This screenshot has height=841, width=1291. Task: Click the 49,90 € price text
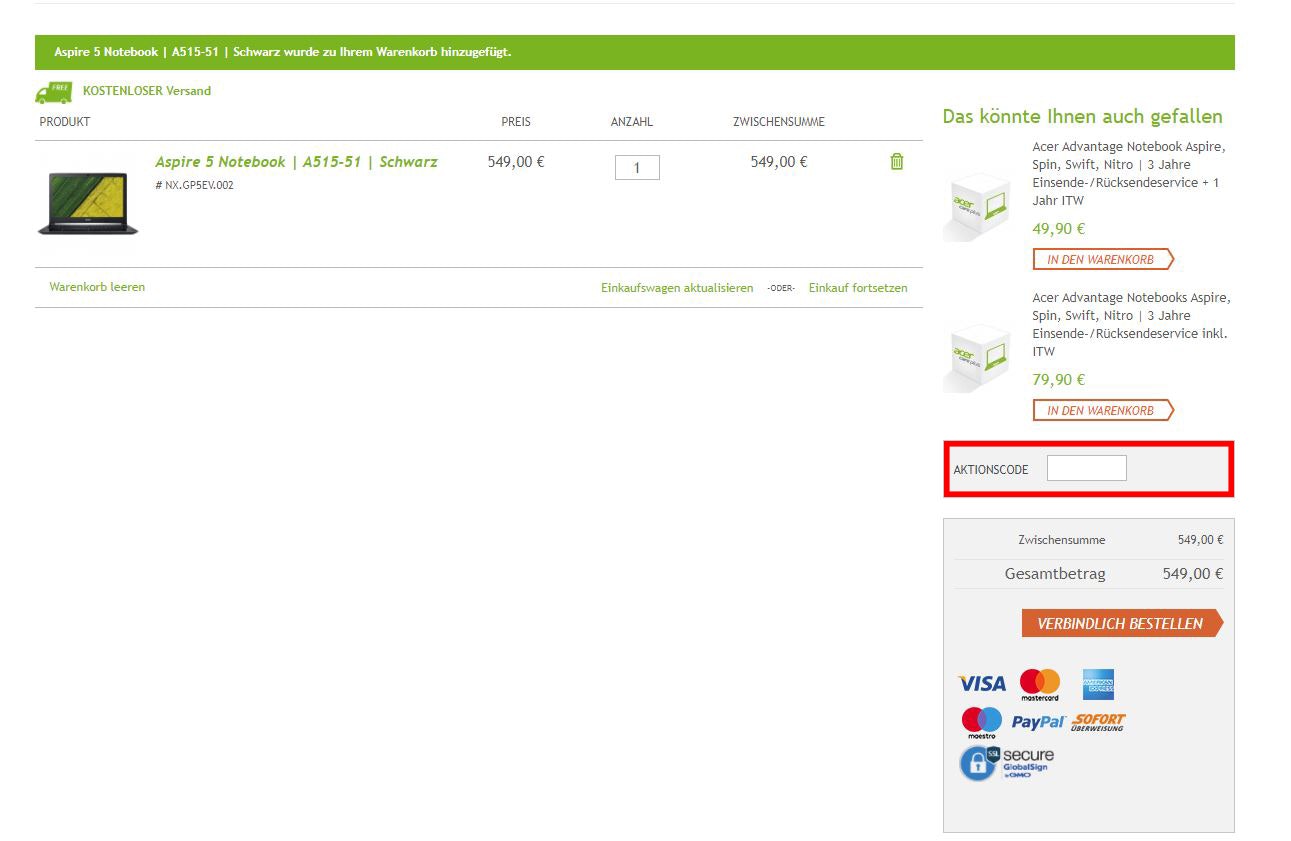coord(1059,229)
